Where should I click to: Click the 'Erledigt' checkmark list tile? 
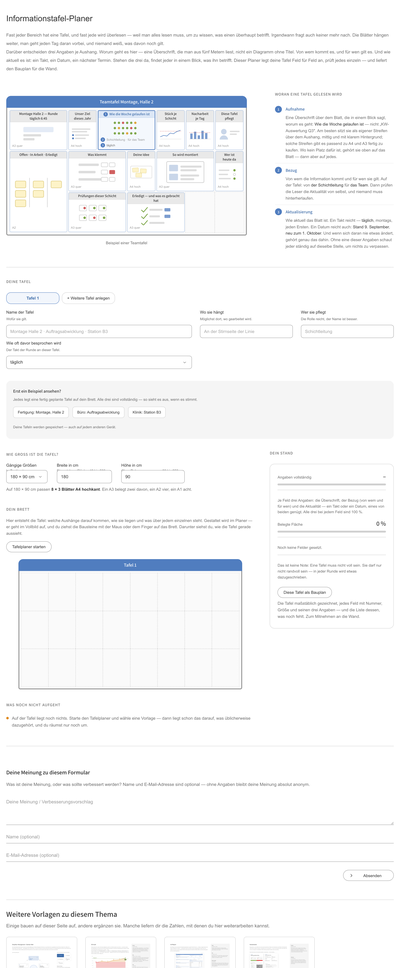156,212
